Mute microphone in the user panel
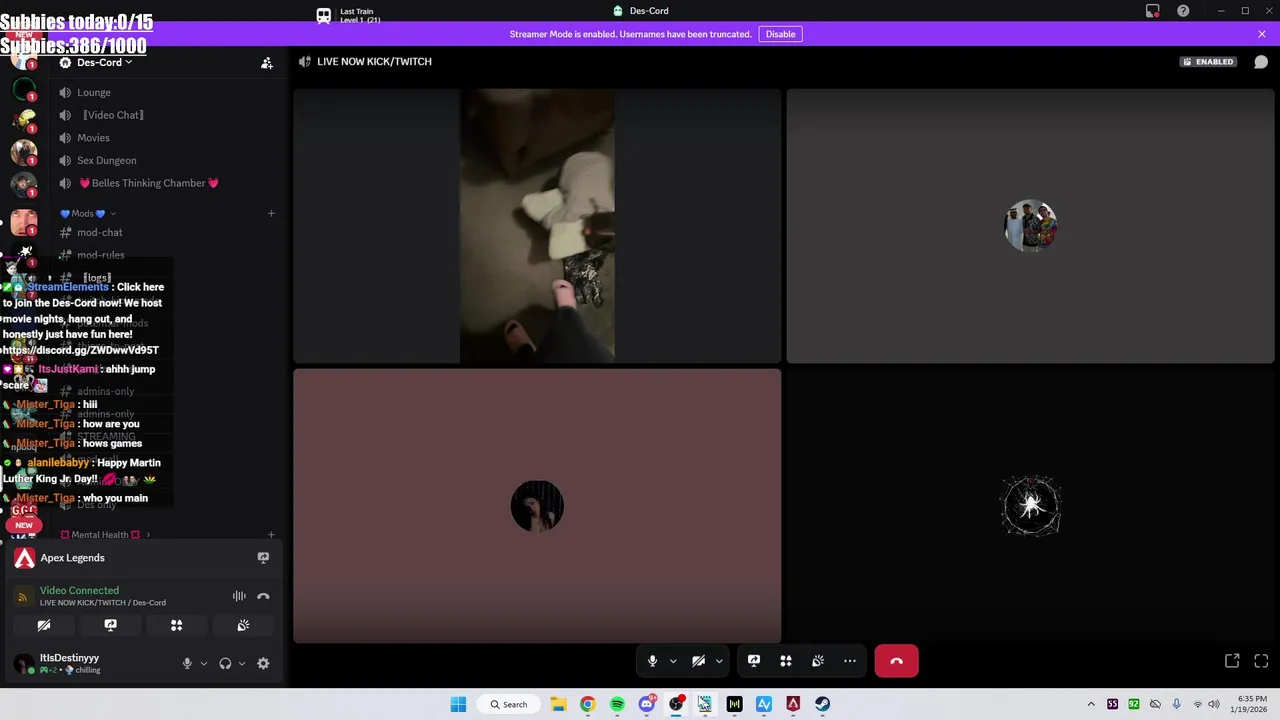Image resolution: width=1280 pixels, height=720 pixels. (x=187, y=663)
